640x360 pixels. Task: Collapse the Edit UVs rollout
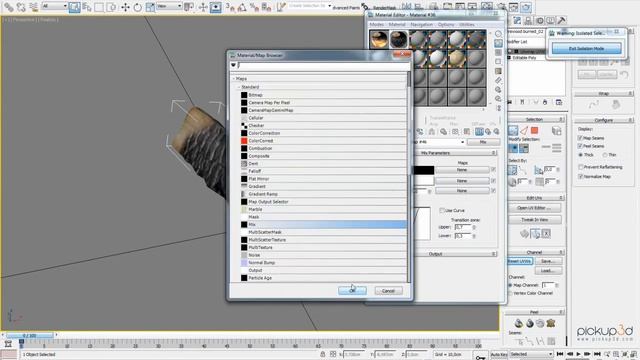click(534, 198)
